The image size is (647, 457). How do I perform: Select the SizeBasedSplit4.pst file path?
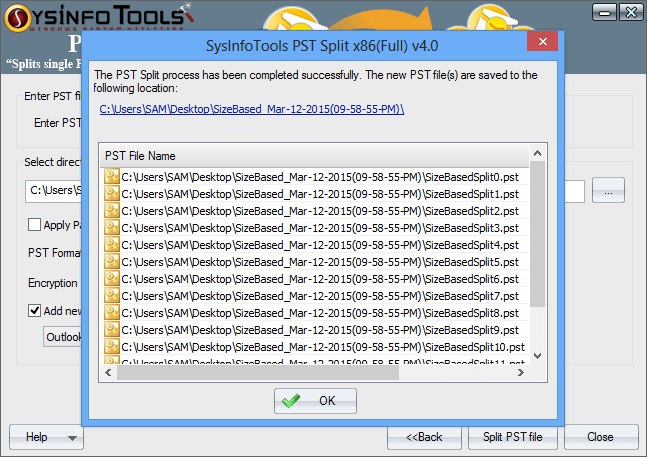(x=320, y=245)
